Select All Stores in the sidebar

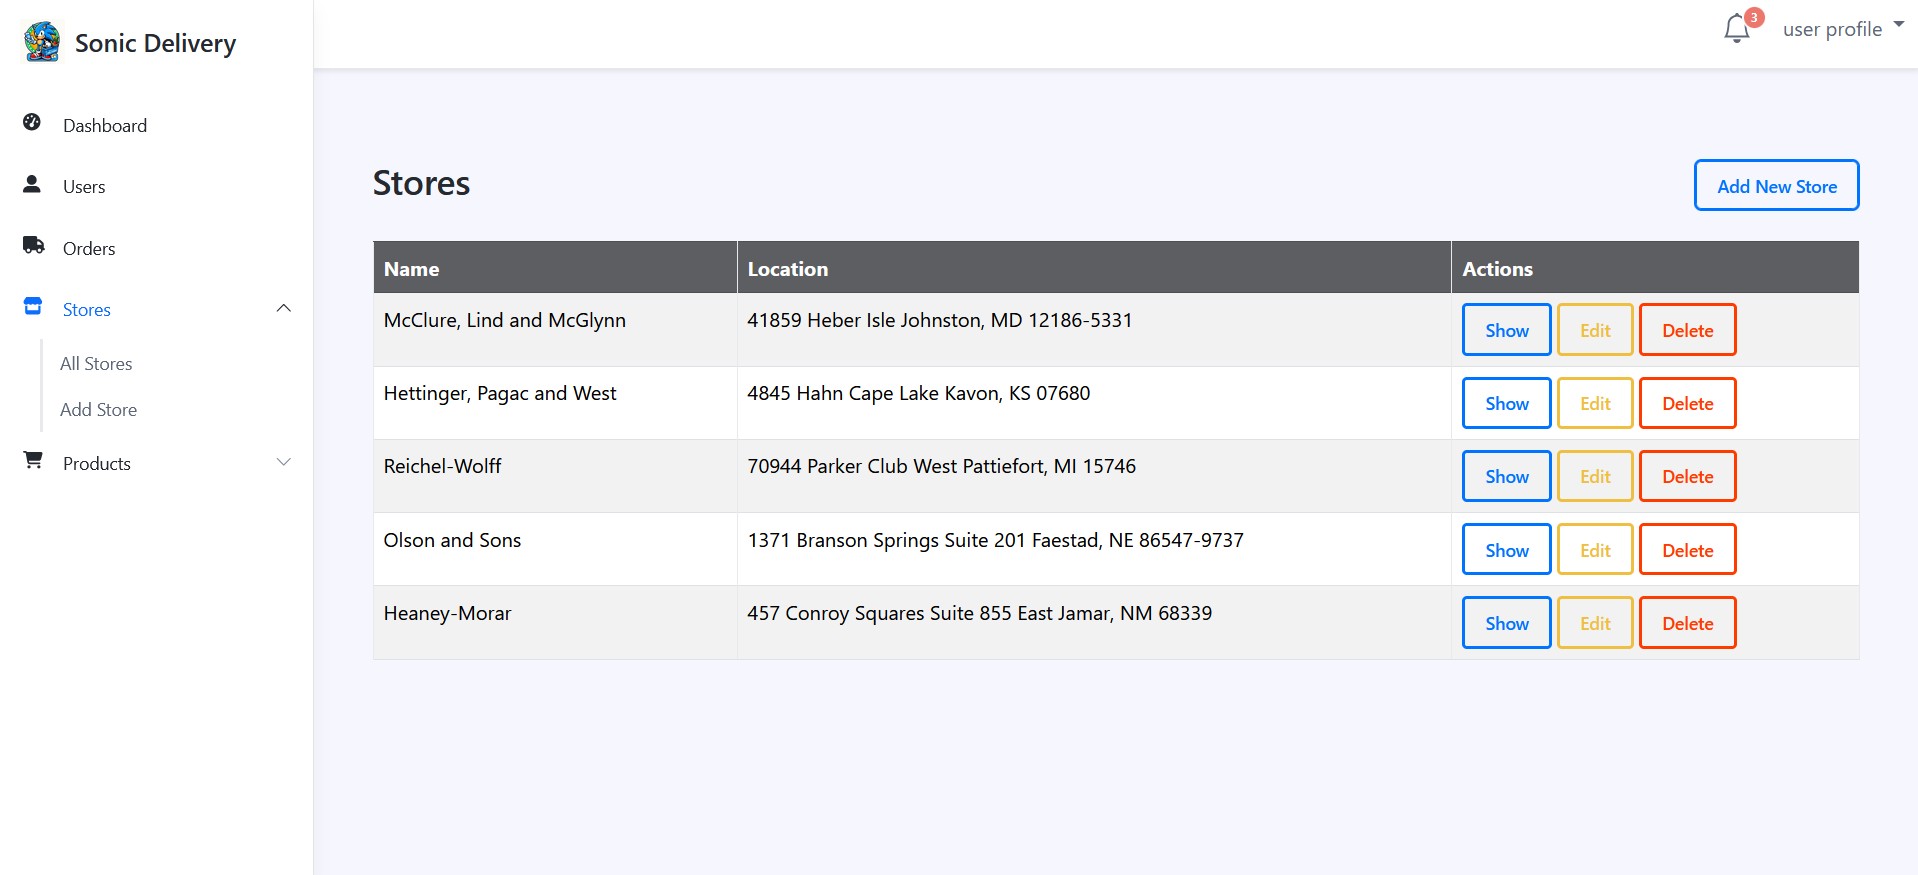click(96, 363)
